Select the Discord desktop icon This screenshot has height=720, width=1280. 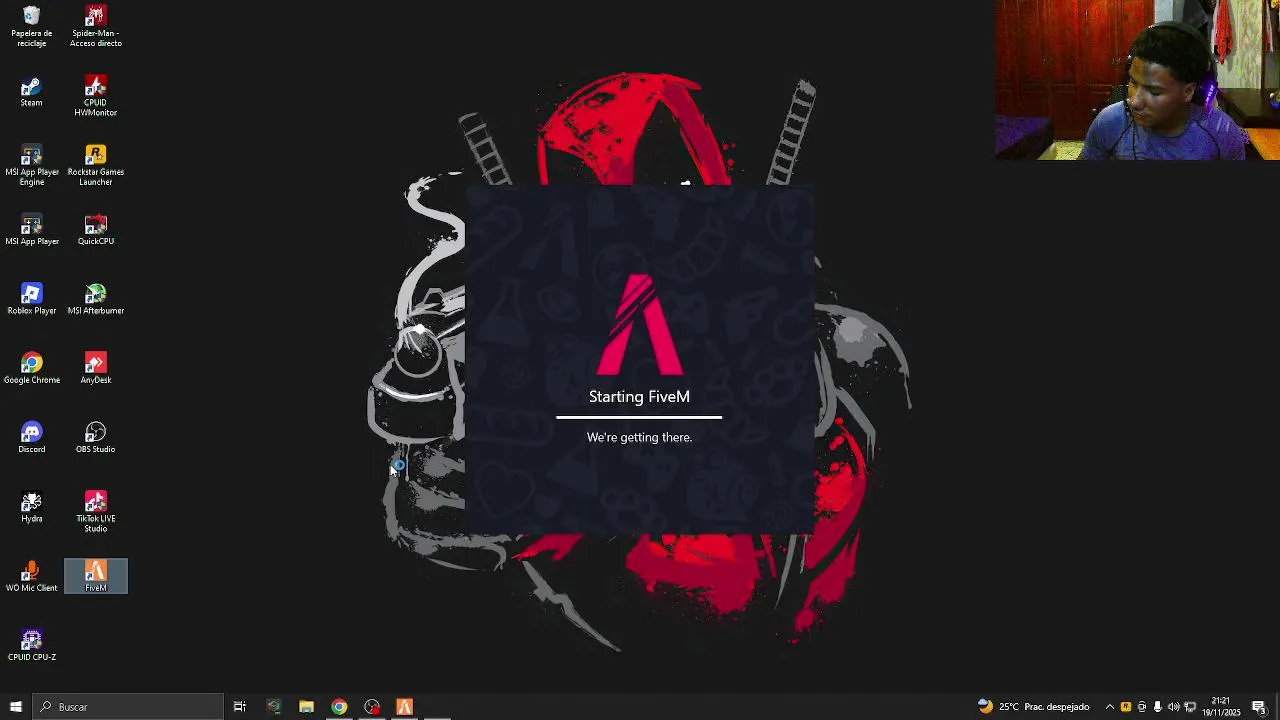[x=31, y=437]
